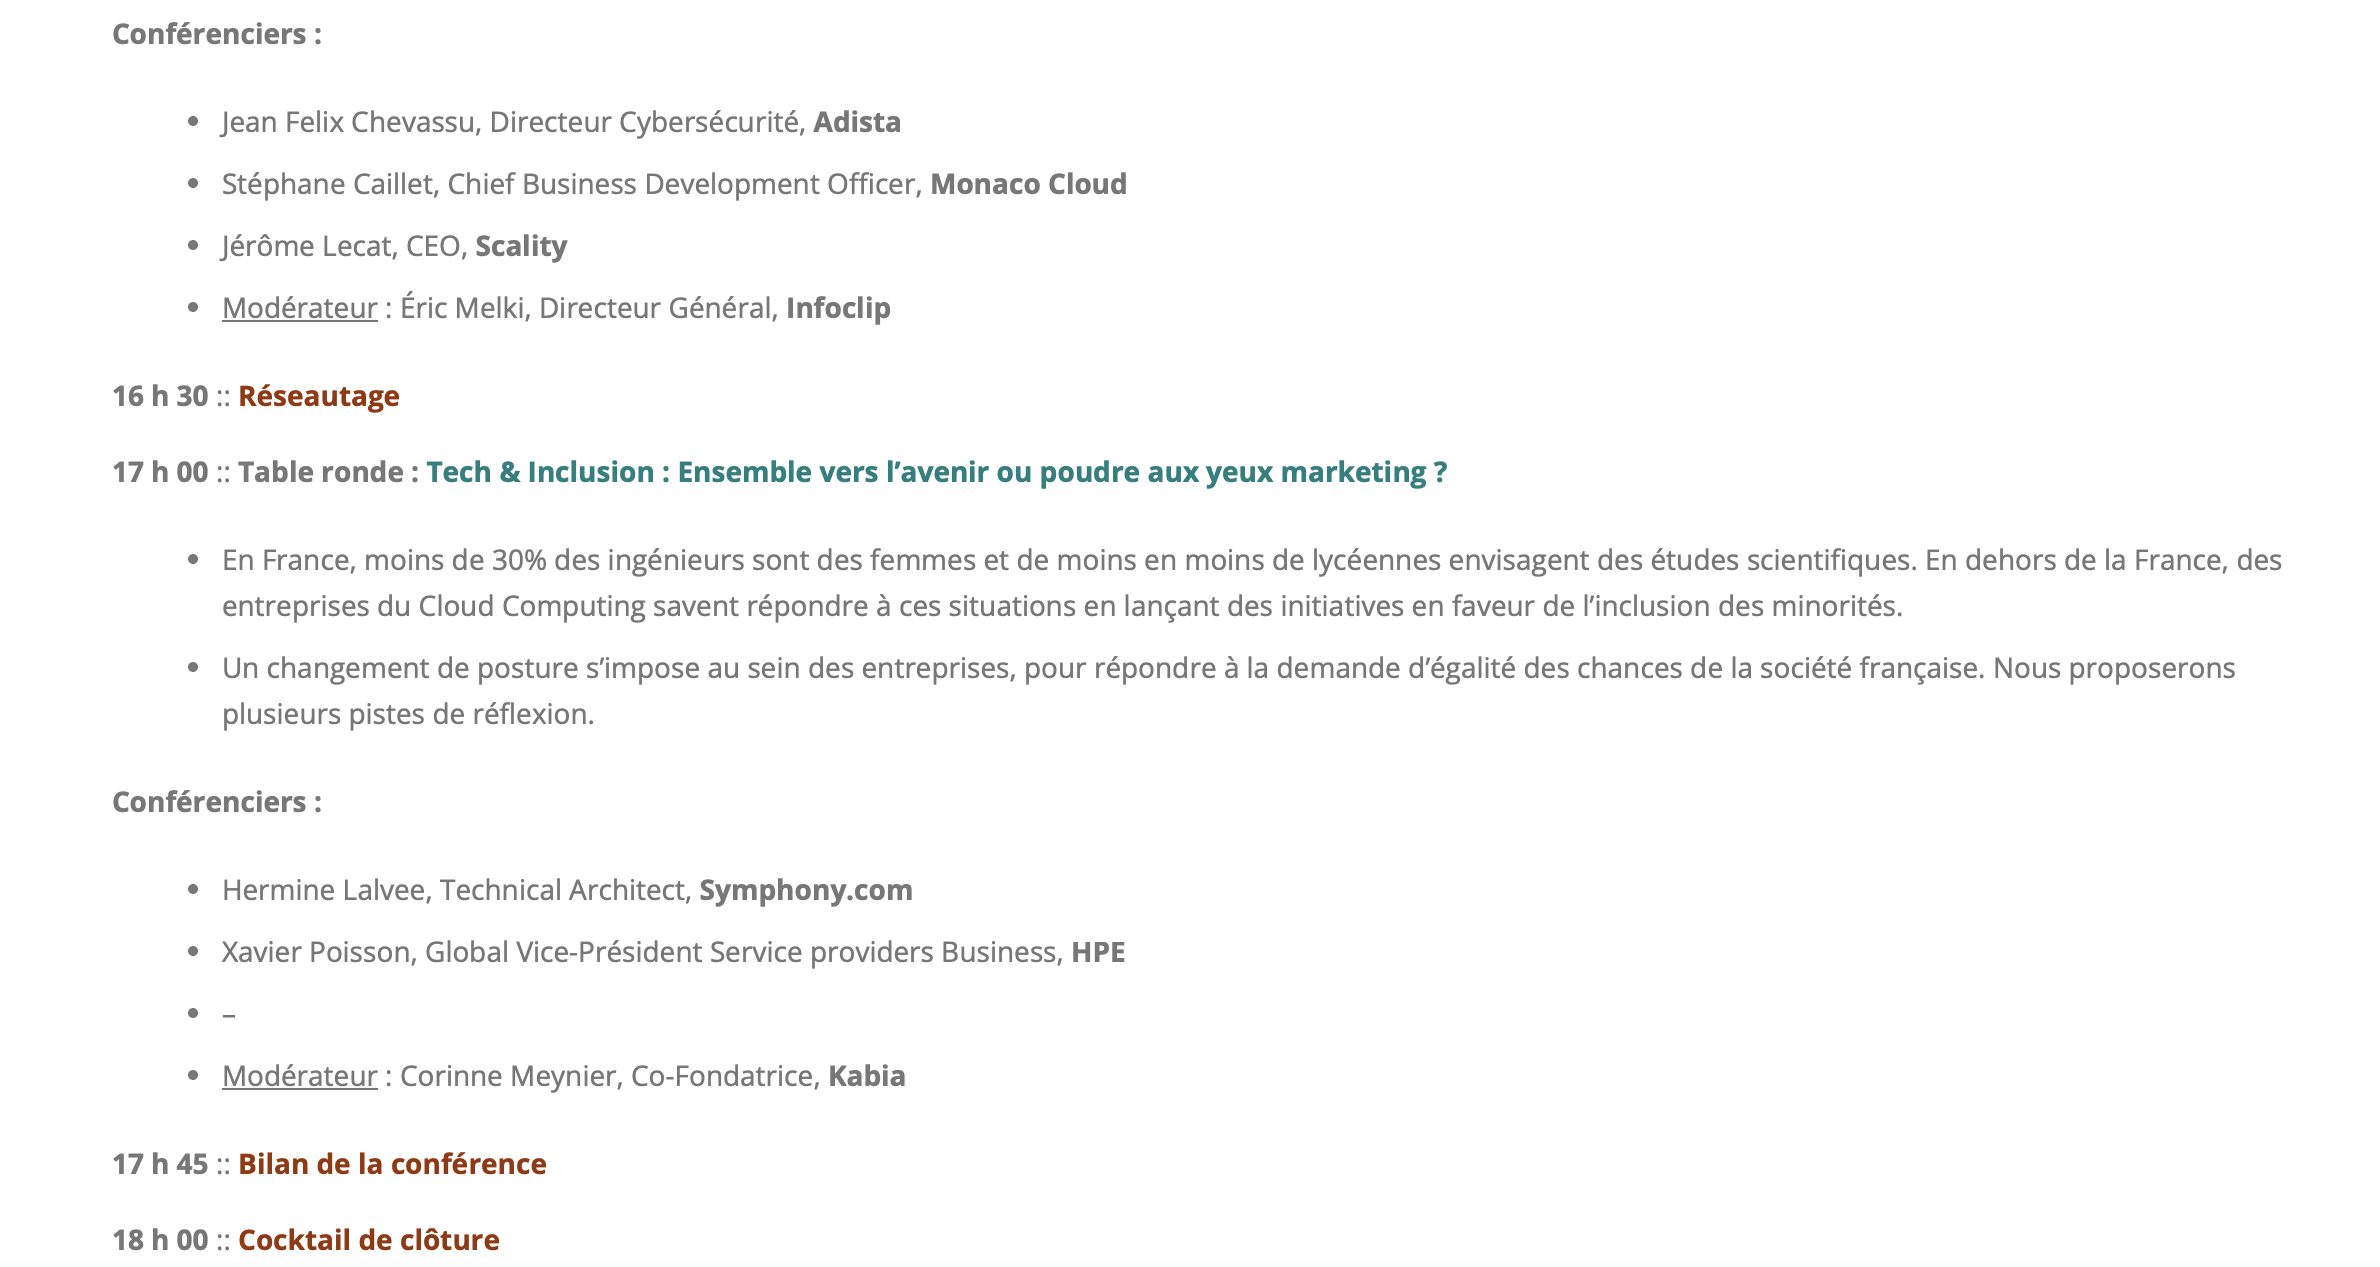The width and height of the screenshot is (2380, 1267).
Task: Click the Infoclip company name
Action: coord(838,308)
